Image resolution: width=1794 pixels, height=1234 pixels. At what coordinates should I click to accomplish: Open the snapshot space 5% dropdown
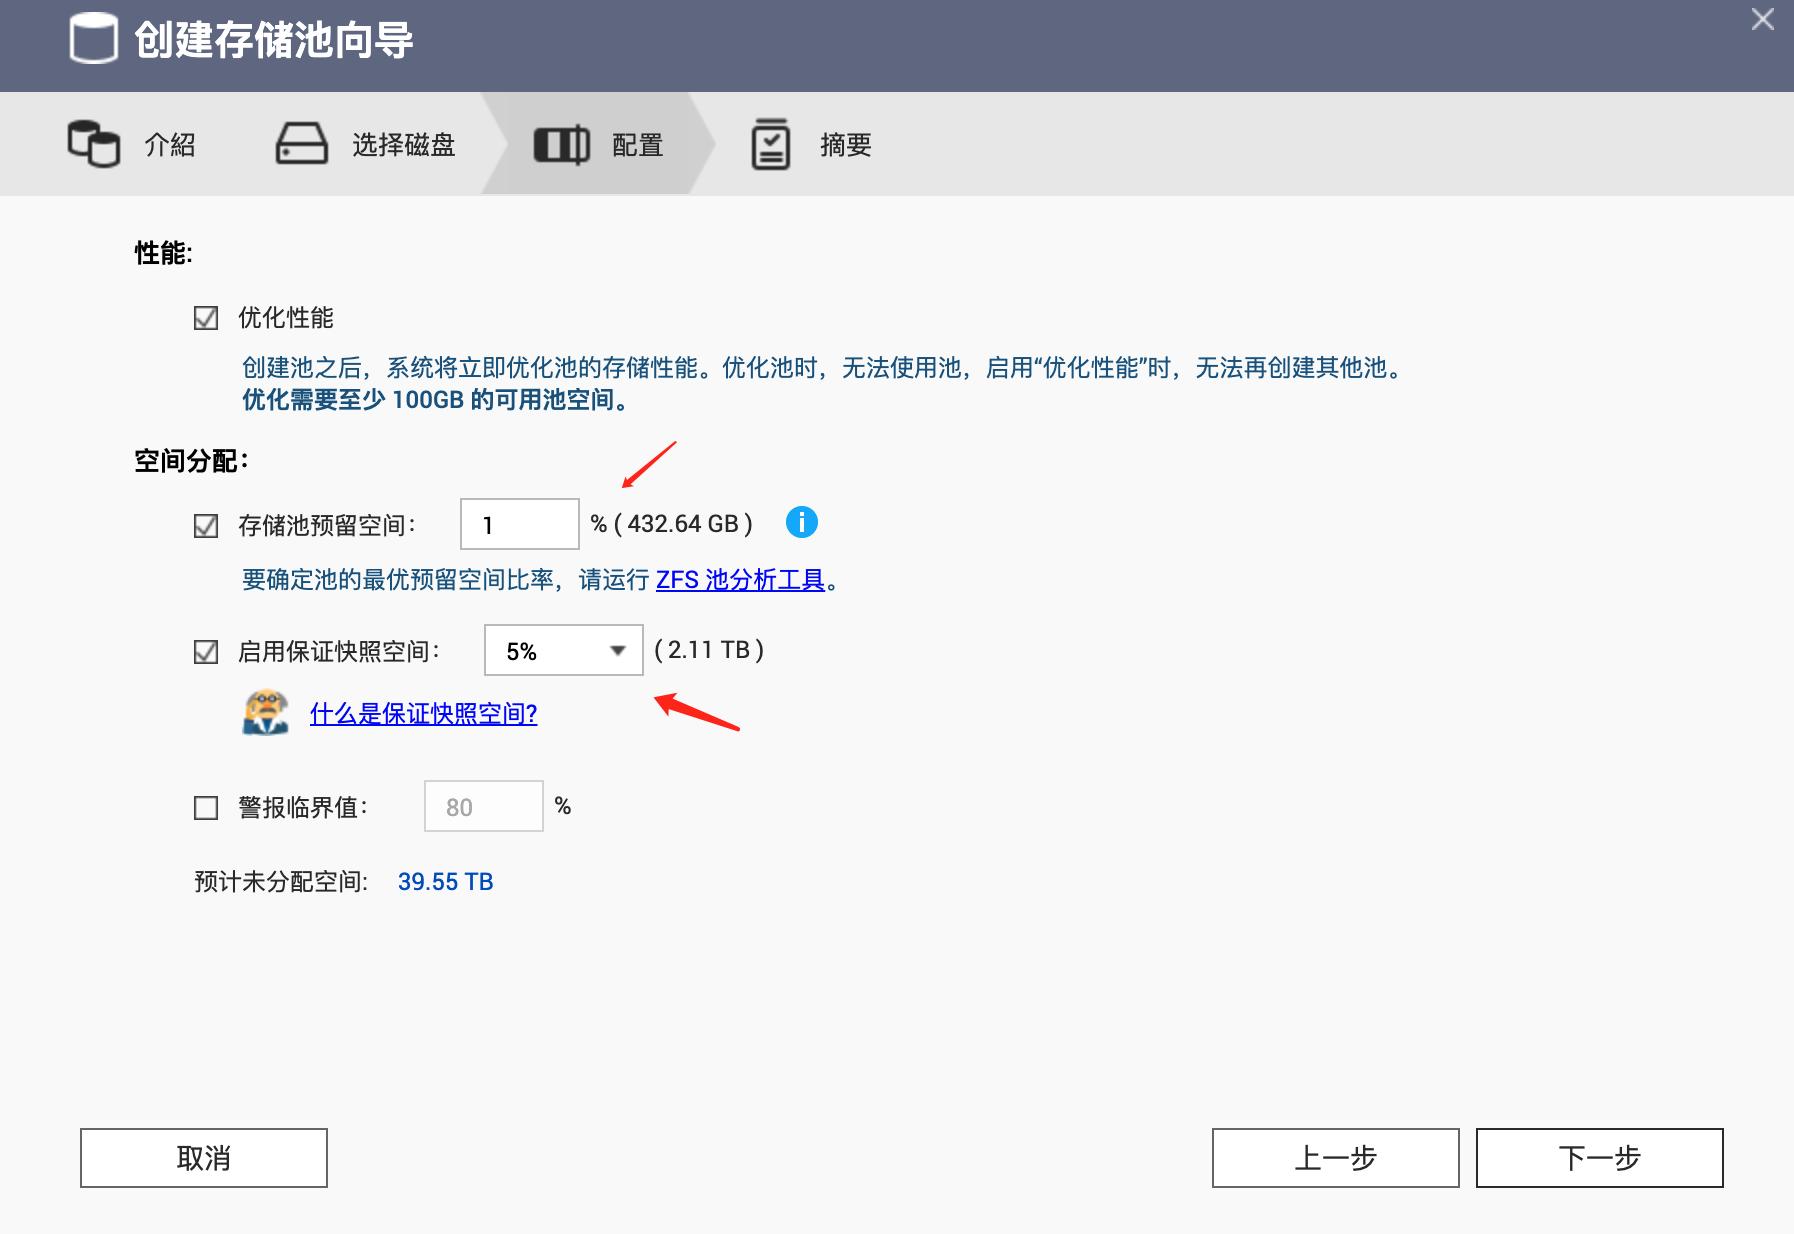563,650
